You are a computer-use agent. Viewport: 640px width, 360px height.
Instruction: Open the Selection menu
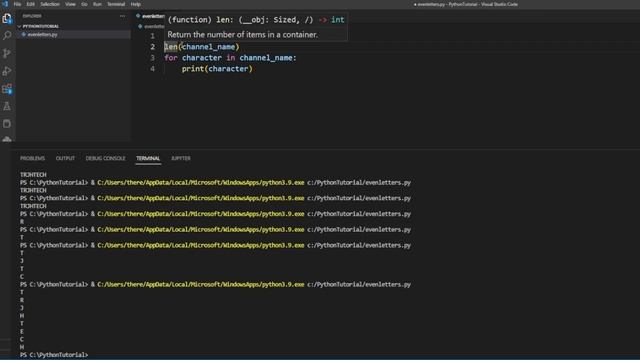(50, 4)
